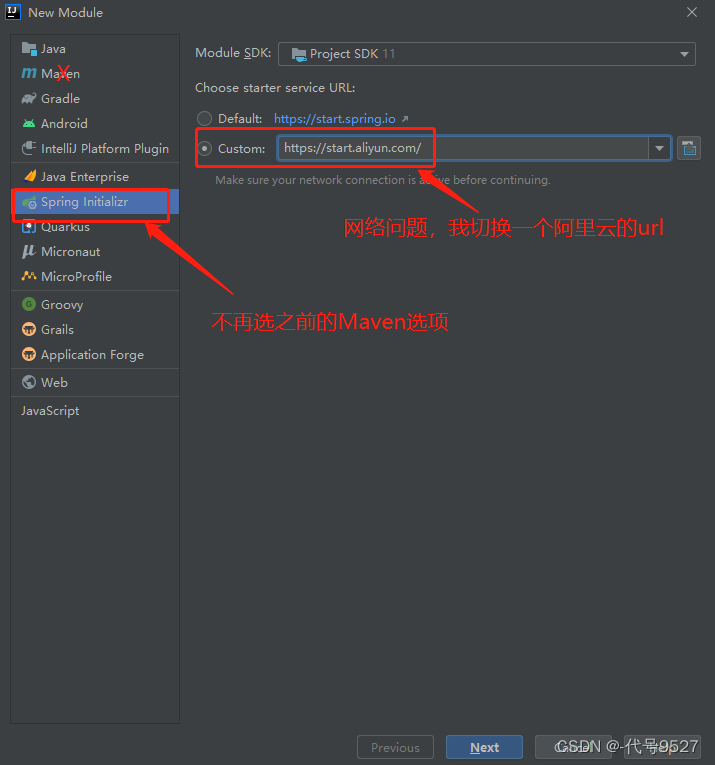Click the Spring Initializr leaf icon

[x=29, y=202]
